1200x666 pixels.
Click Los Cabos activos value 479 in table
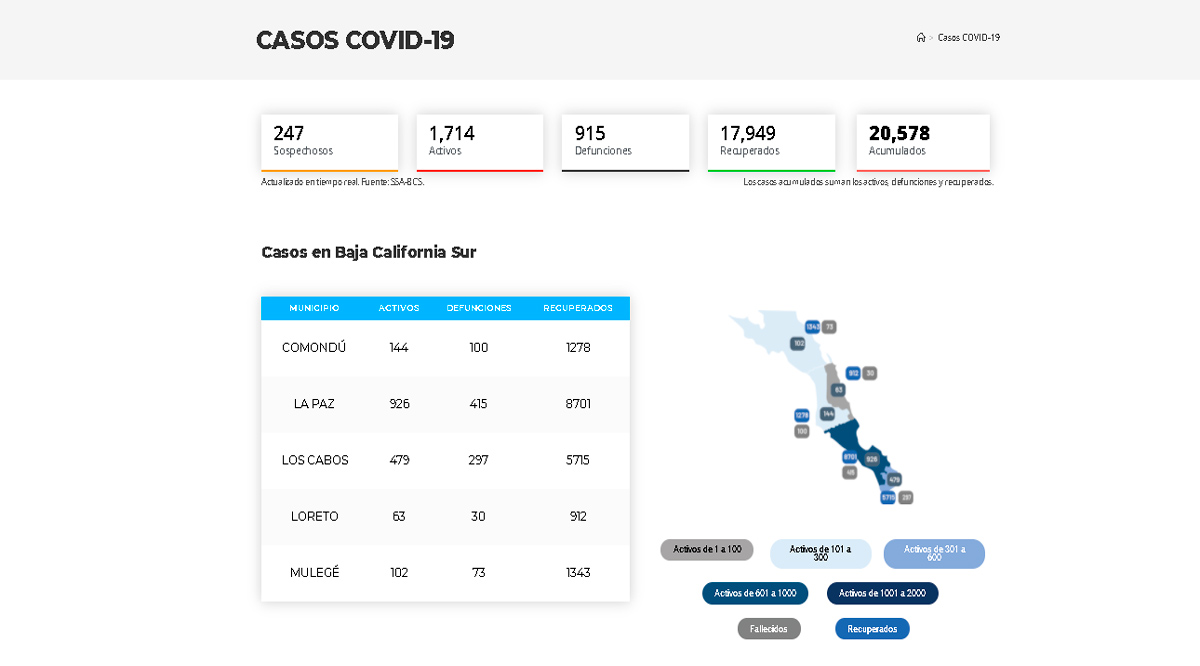click(x=399, y=460)
